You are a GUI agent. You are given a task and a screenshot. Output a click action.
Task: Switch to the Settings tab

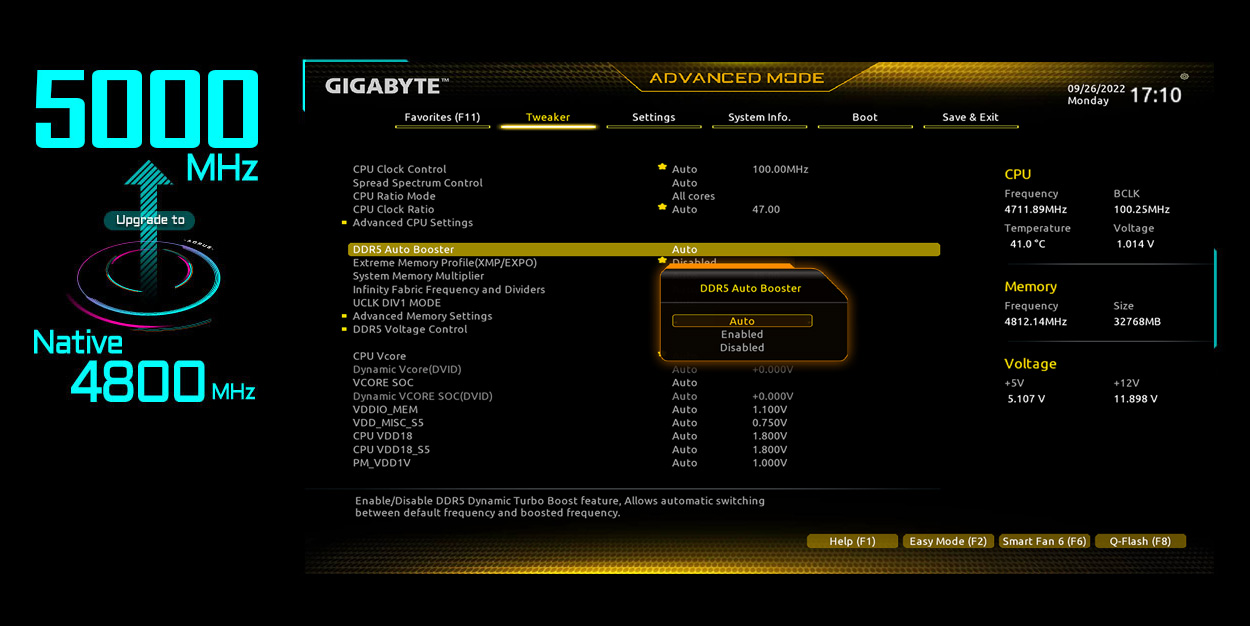point(653,118)
